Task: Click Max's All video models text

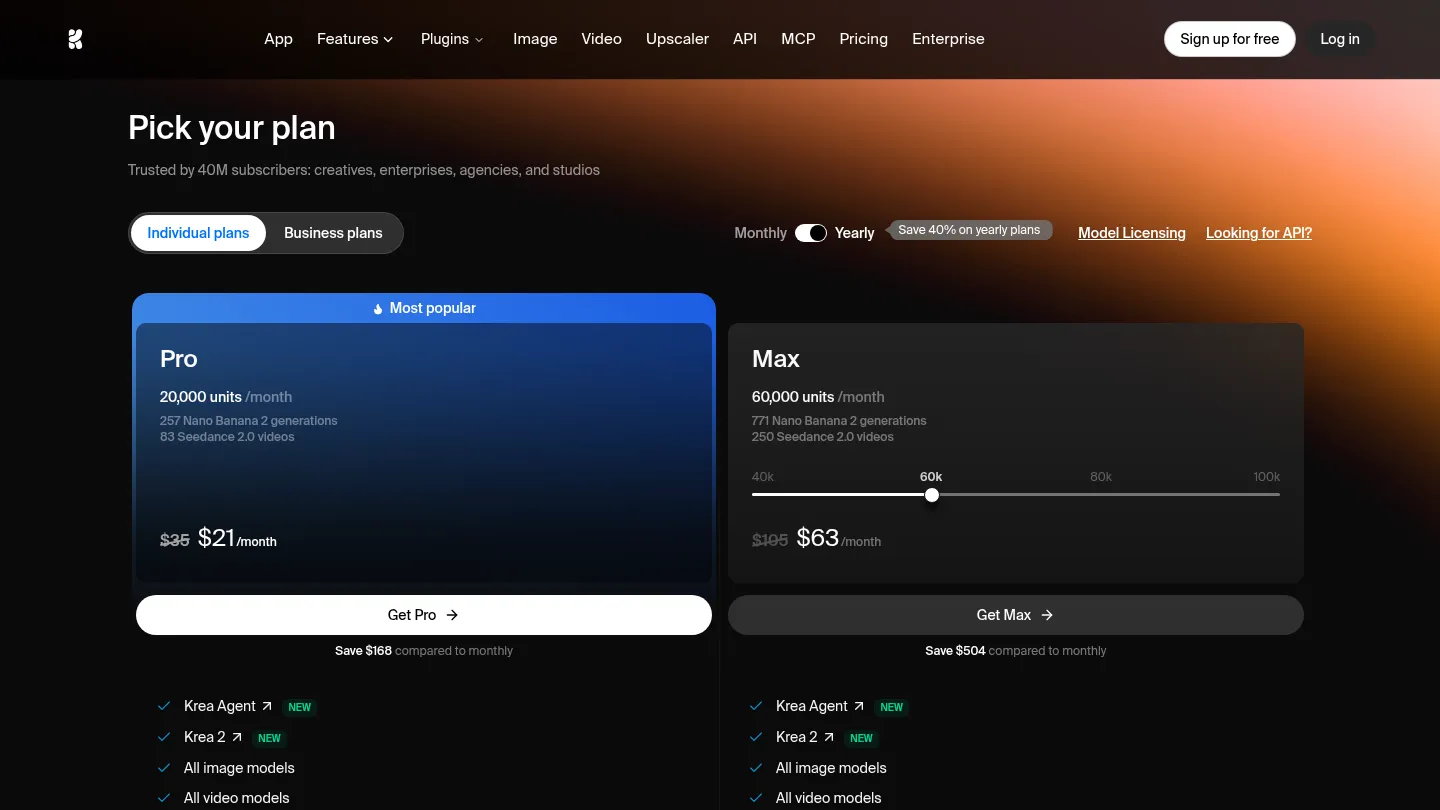Action: point(829,798)
